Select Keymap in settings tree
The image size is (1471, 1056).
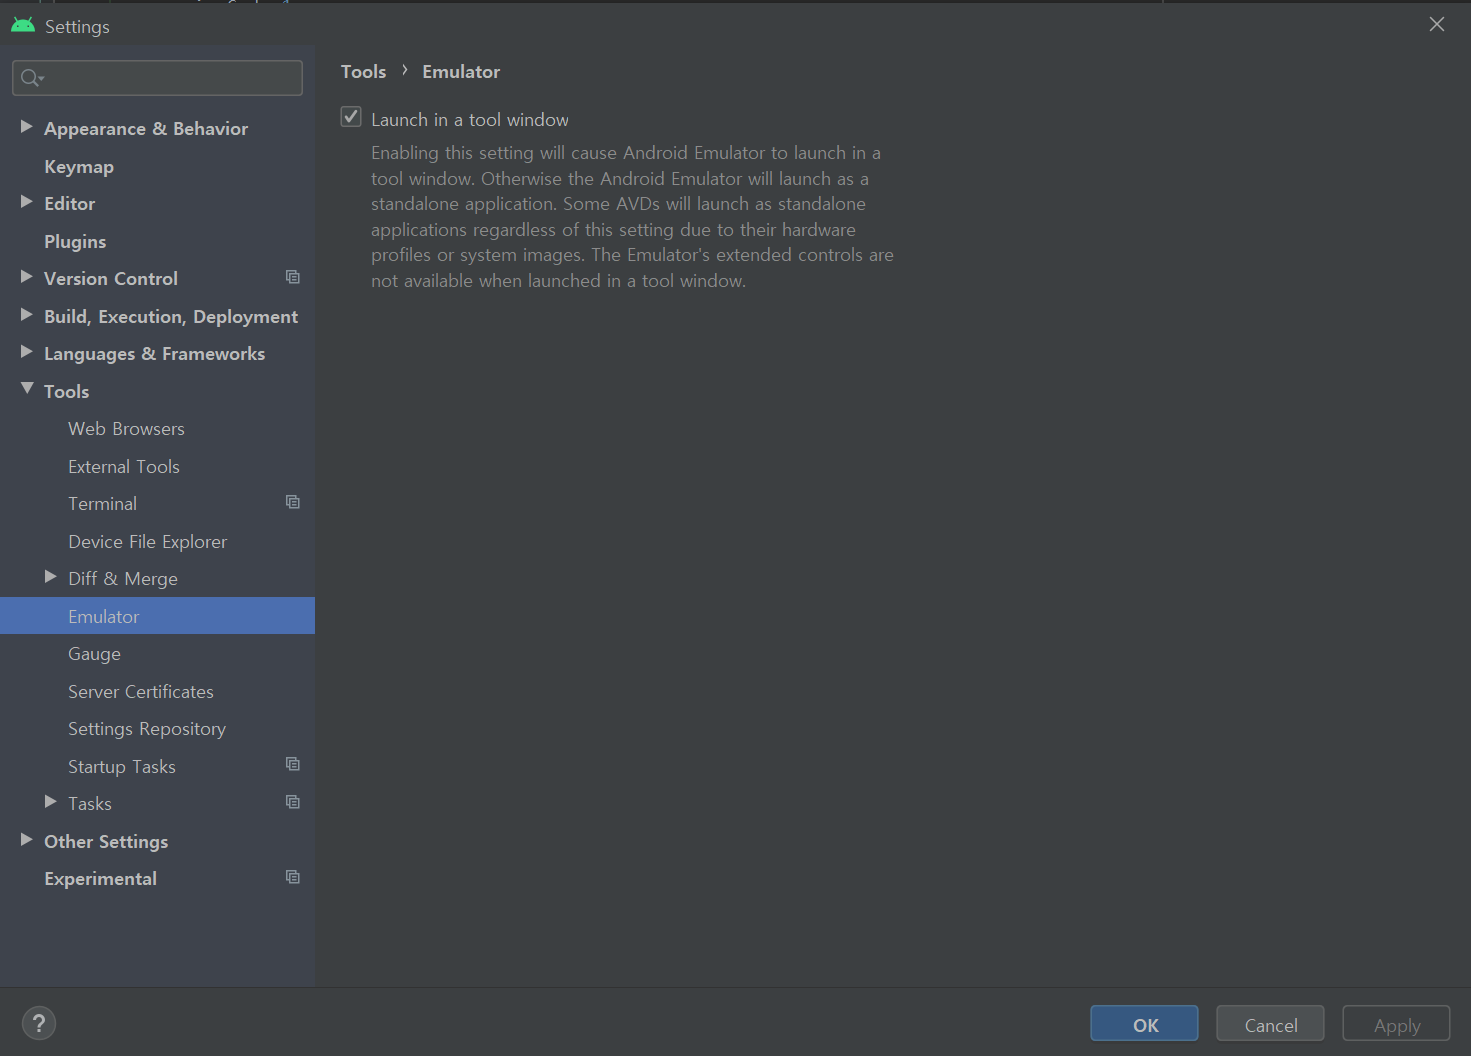pos(79,166)
